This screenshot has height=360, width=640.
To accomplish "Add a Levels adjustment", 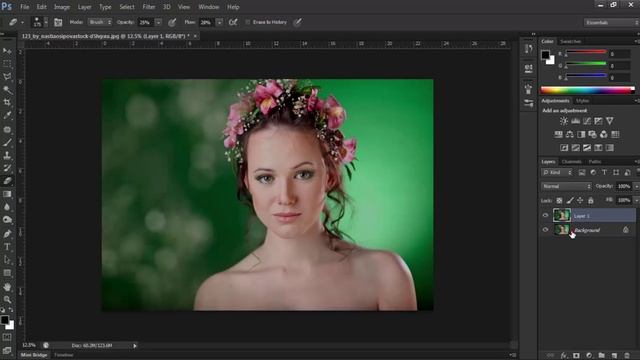I will 576,121.
